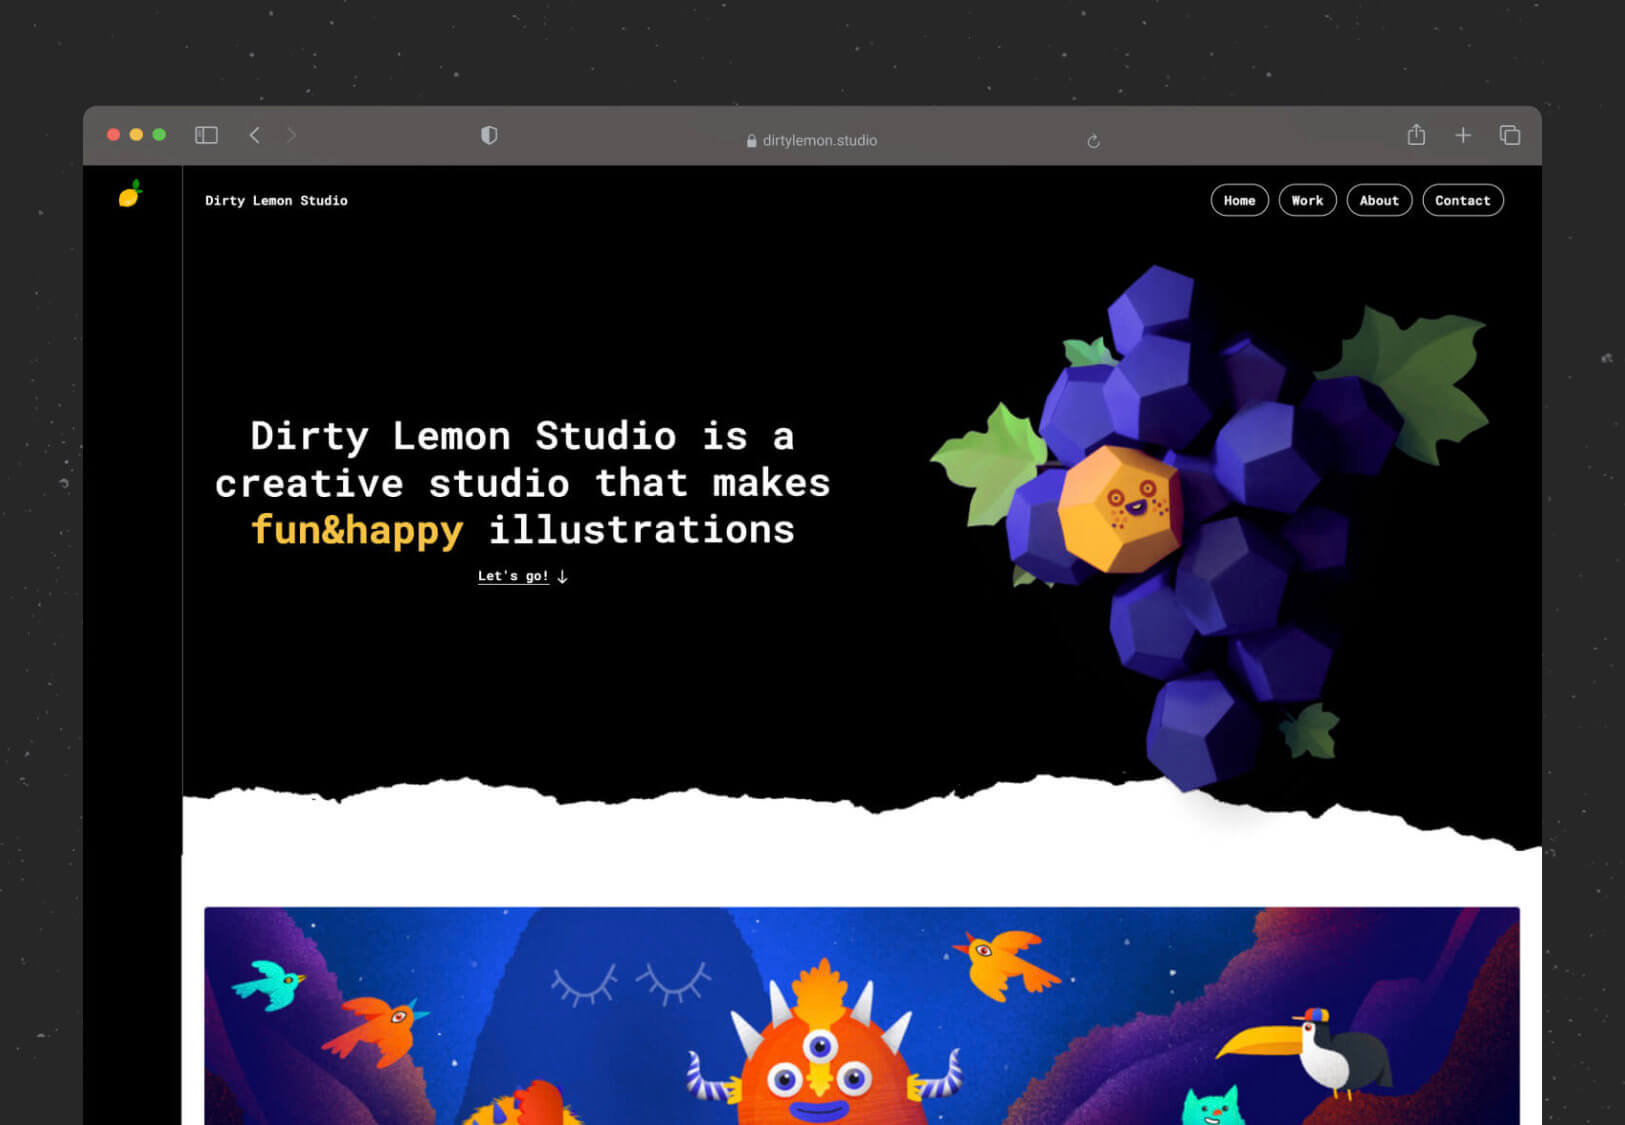Open the Home nav item
The image size is (1625, 1125).
tap(1240, 200)
